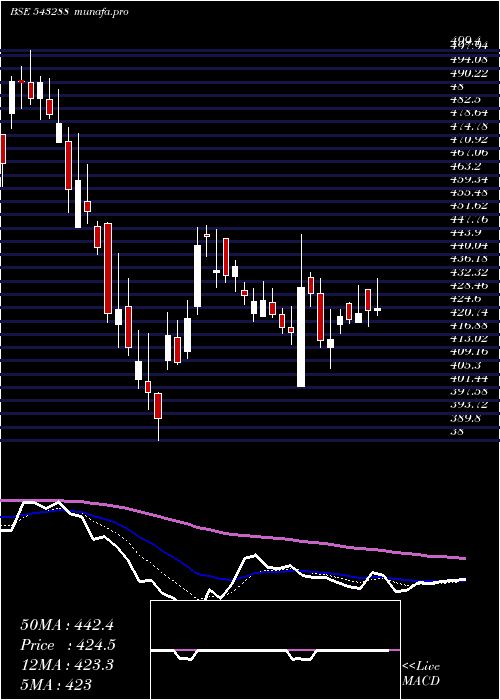500x700 pixels.
Task: Select the 490.22 price axis label
Action: 469,73
